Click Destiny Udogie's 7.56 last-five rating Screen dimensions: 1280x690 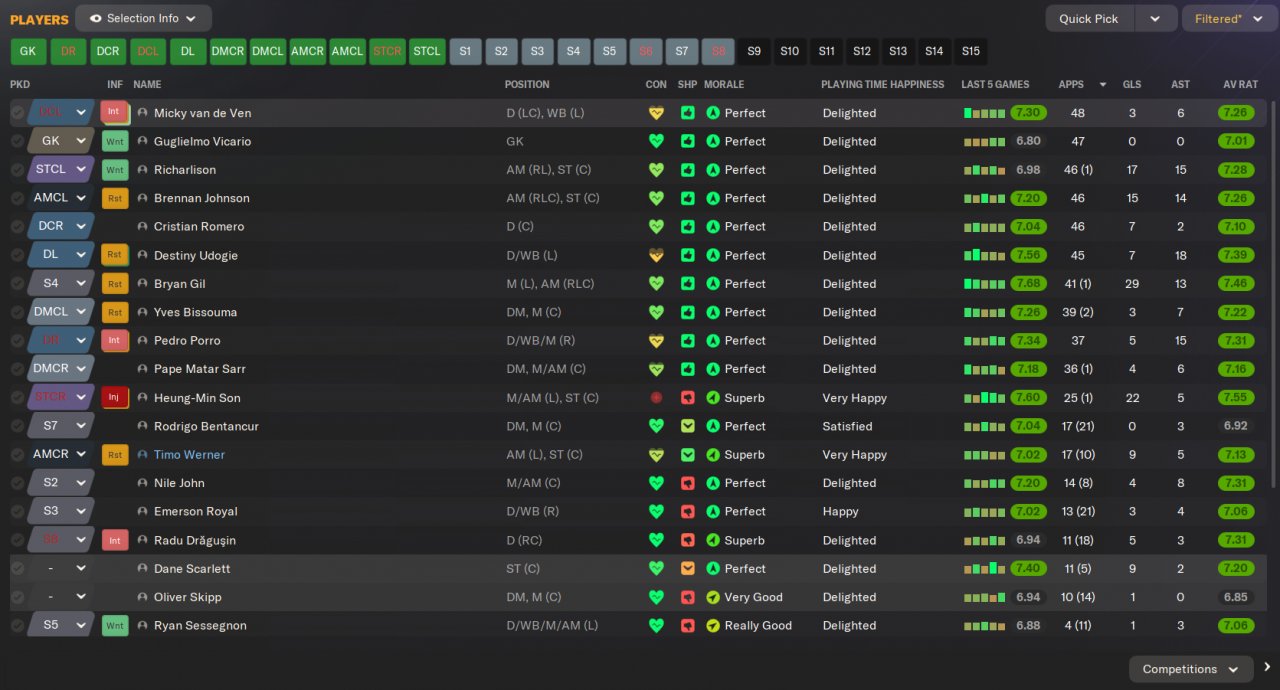tap(1029, 255)
